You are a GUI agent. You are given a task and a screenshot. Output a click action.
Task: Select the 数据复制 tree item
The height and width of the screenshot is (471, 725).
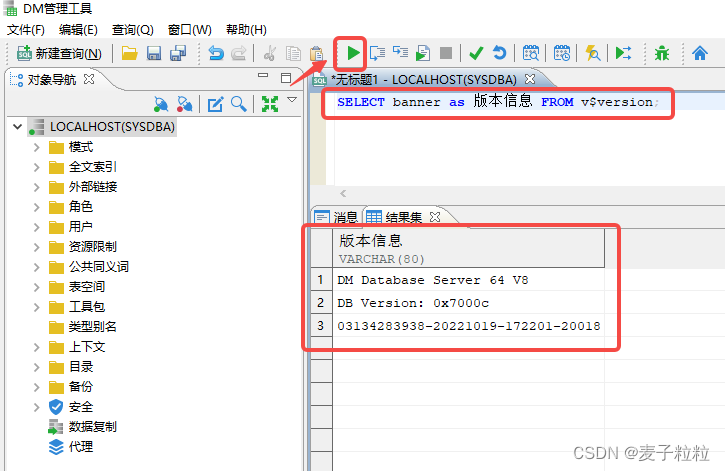(83, 427)
